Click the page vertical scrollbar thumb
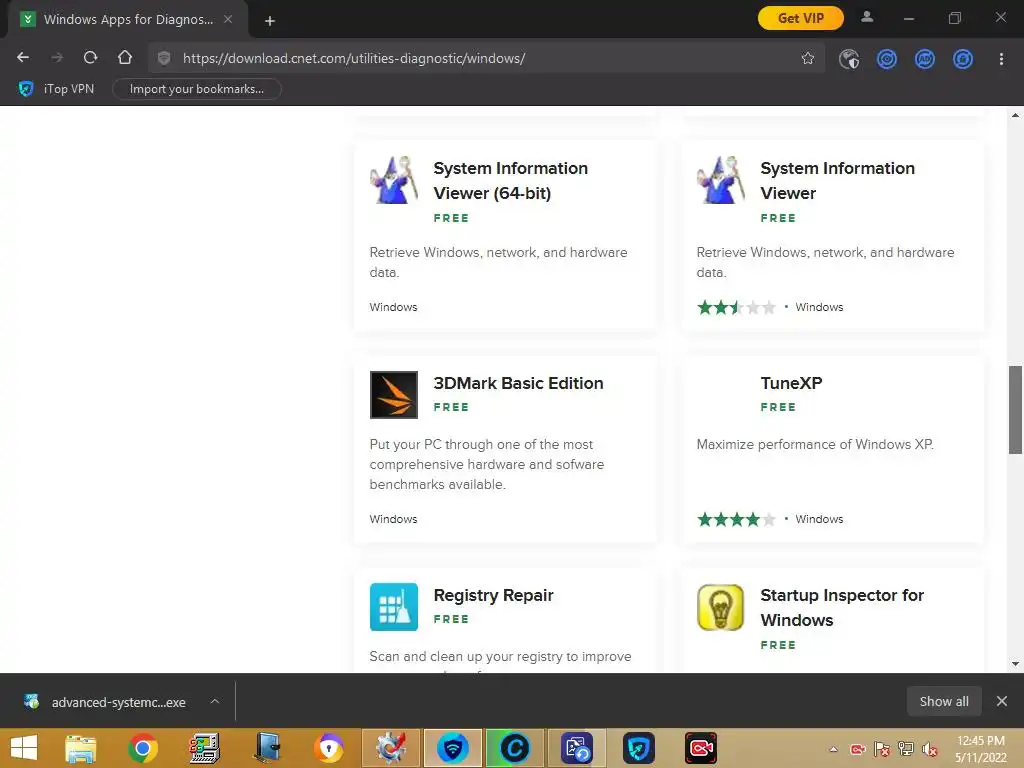Image resolution: width=1024 pixels, height=768 pixels. coord(1016,409)
